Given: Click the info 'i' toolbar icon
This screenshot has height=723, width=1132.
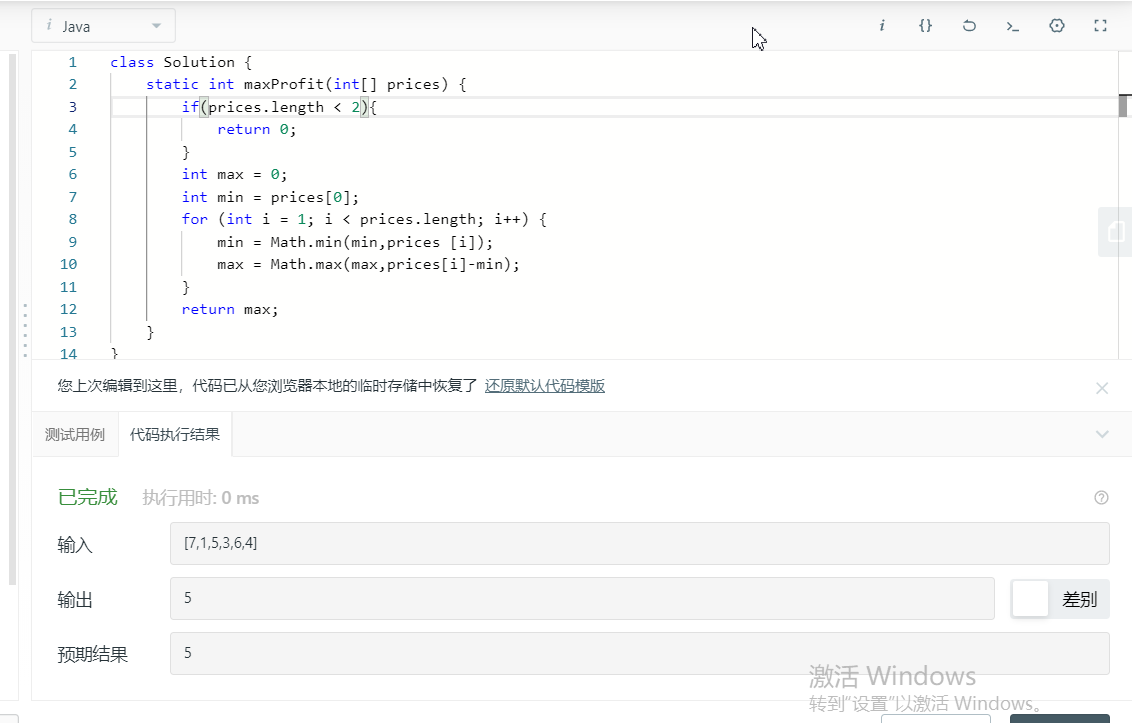Looking at the screenshot, I should click(881, 26).
